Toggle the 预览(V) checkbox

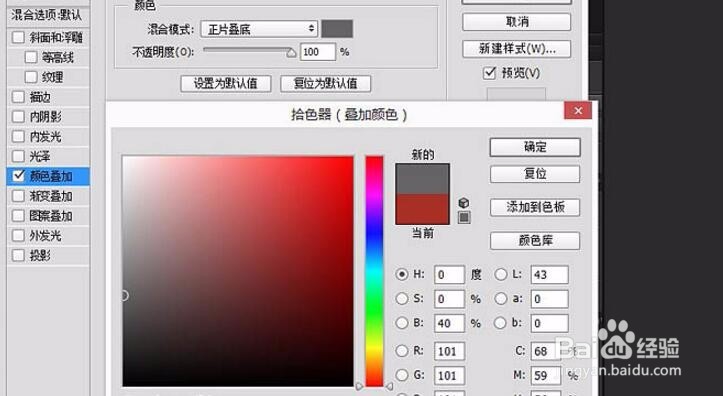pyautogui.click(x=489, y=73)
